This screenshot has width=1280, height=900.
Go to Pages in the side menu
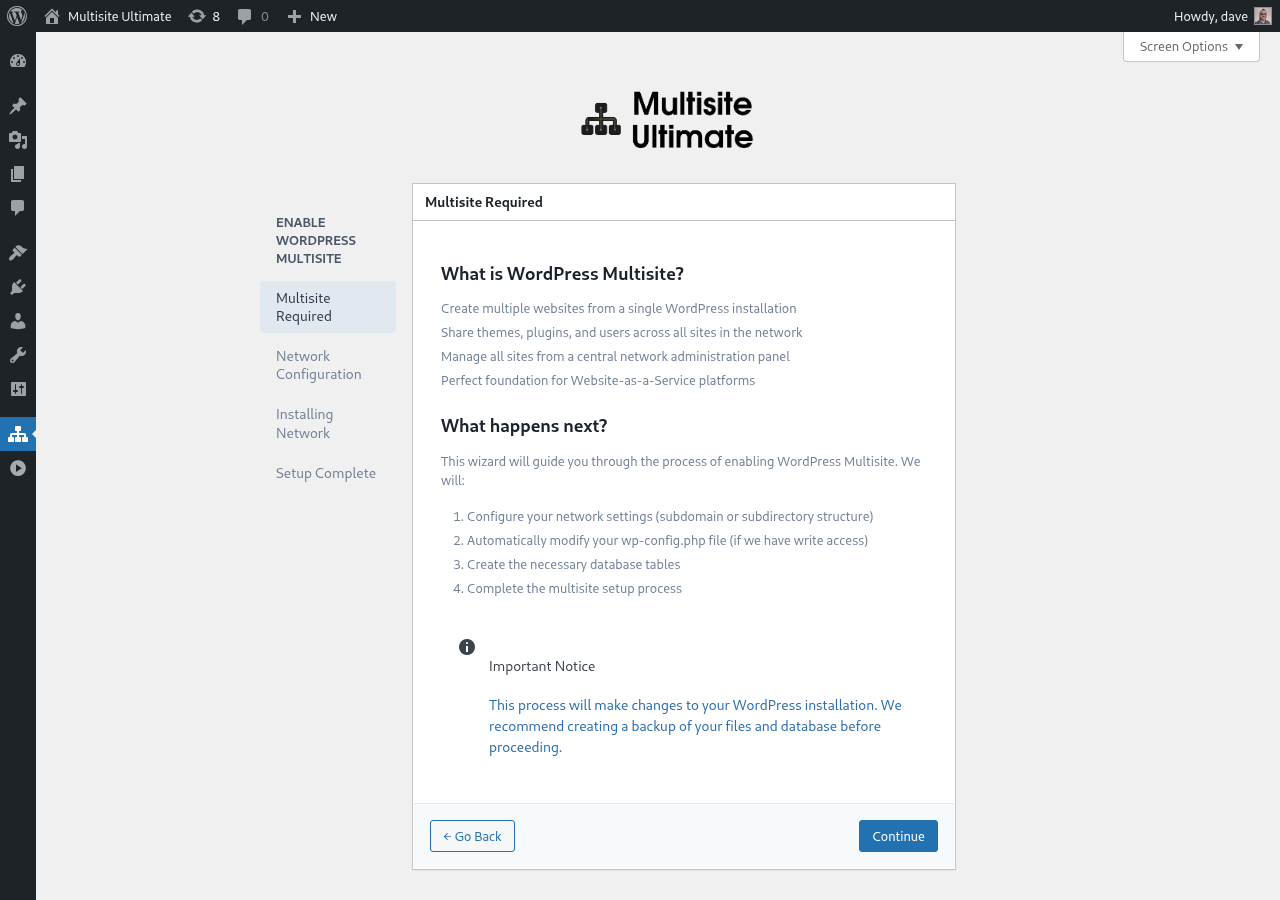point(18,174)
